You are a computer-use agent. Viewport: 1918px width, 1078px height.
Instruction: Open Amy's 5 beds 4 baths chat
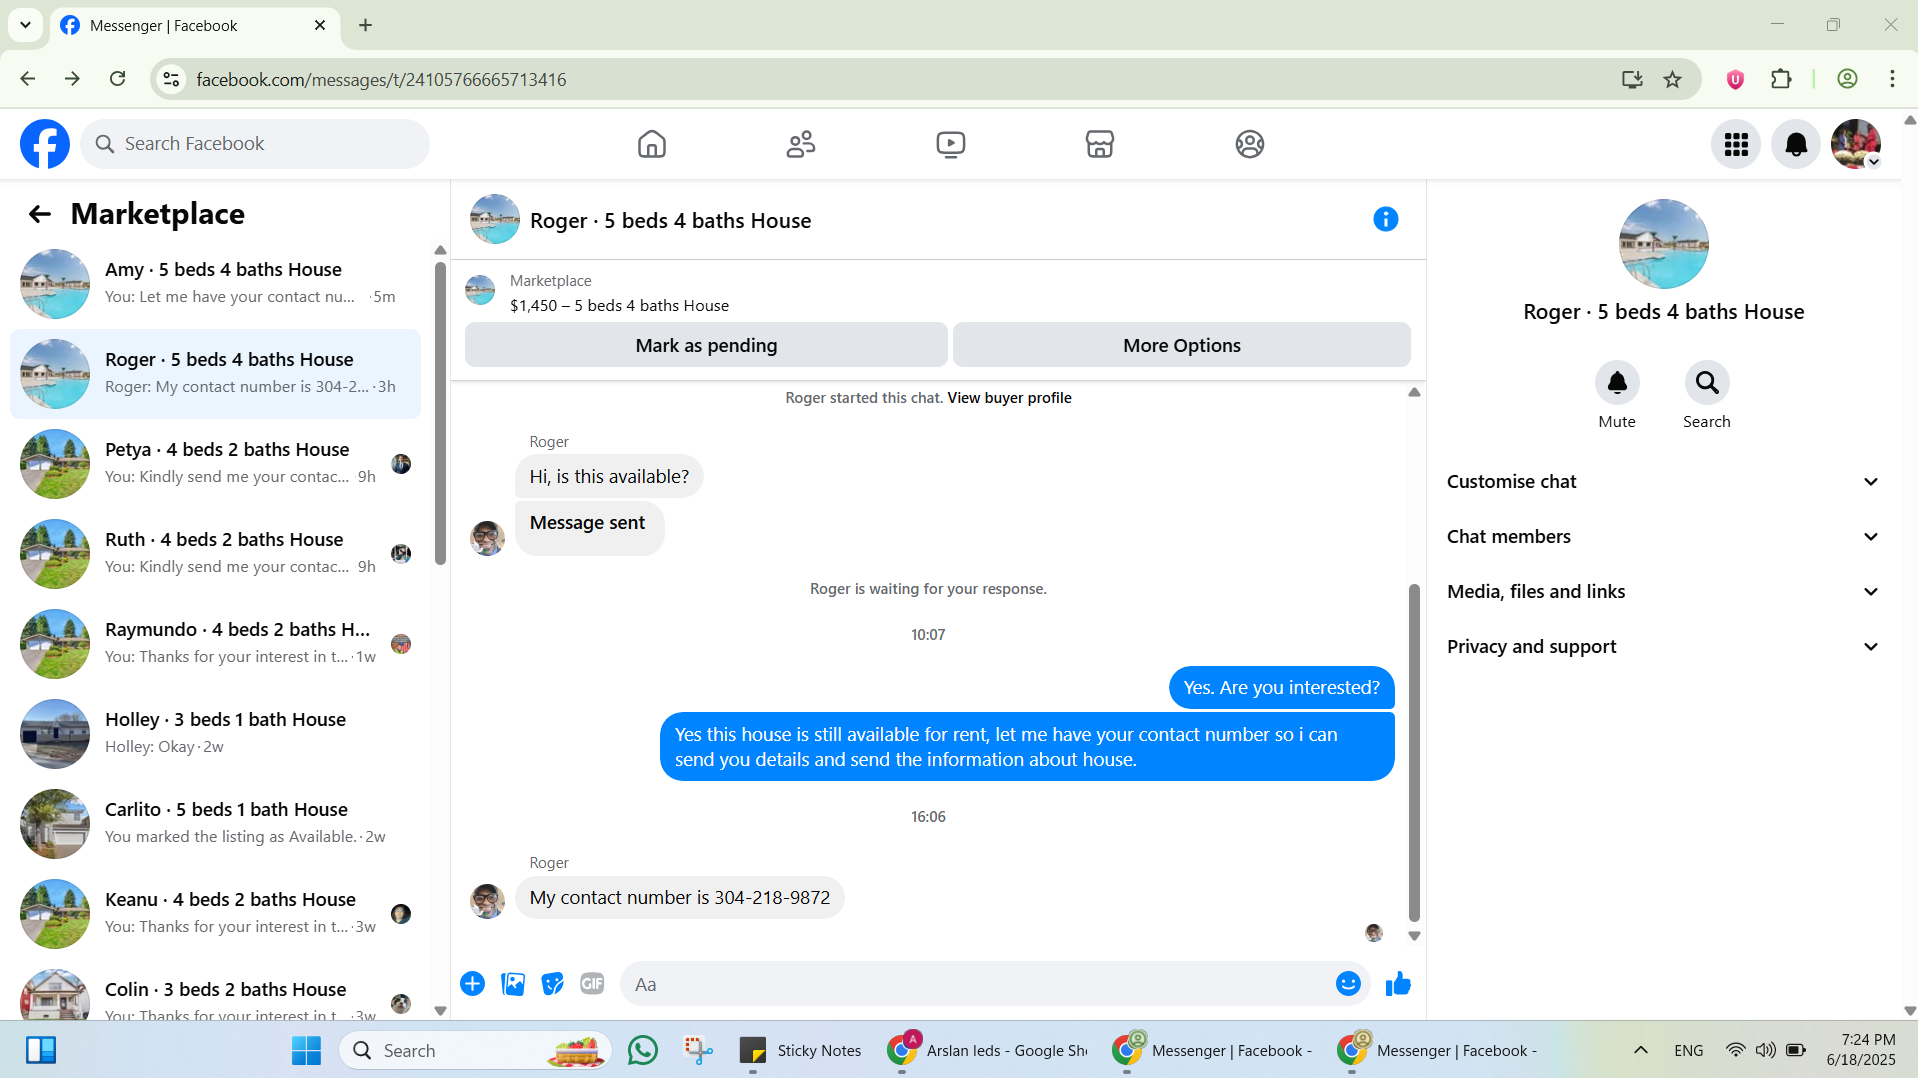(215, 284)
